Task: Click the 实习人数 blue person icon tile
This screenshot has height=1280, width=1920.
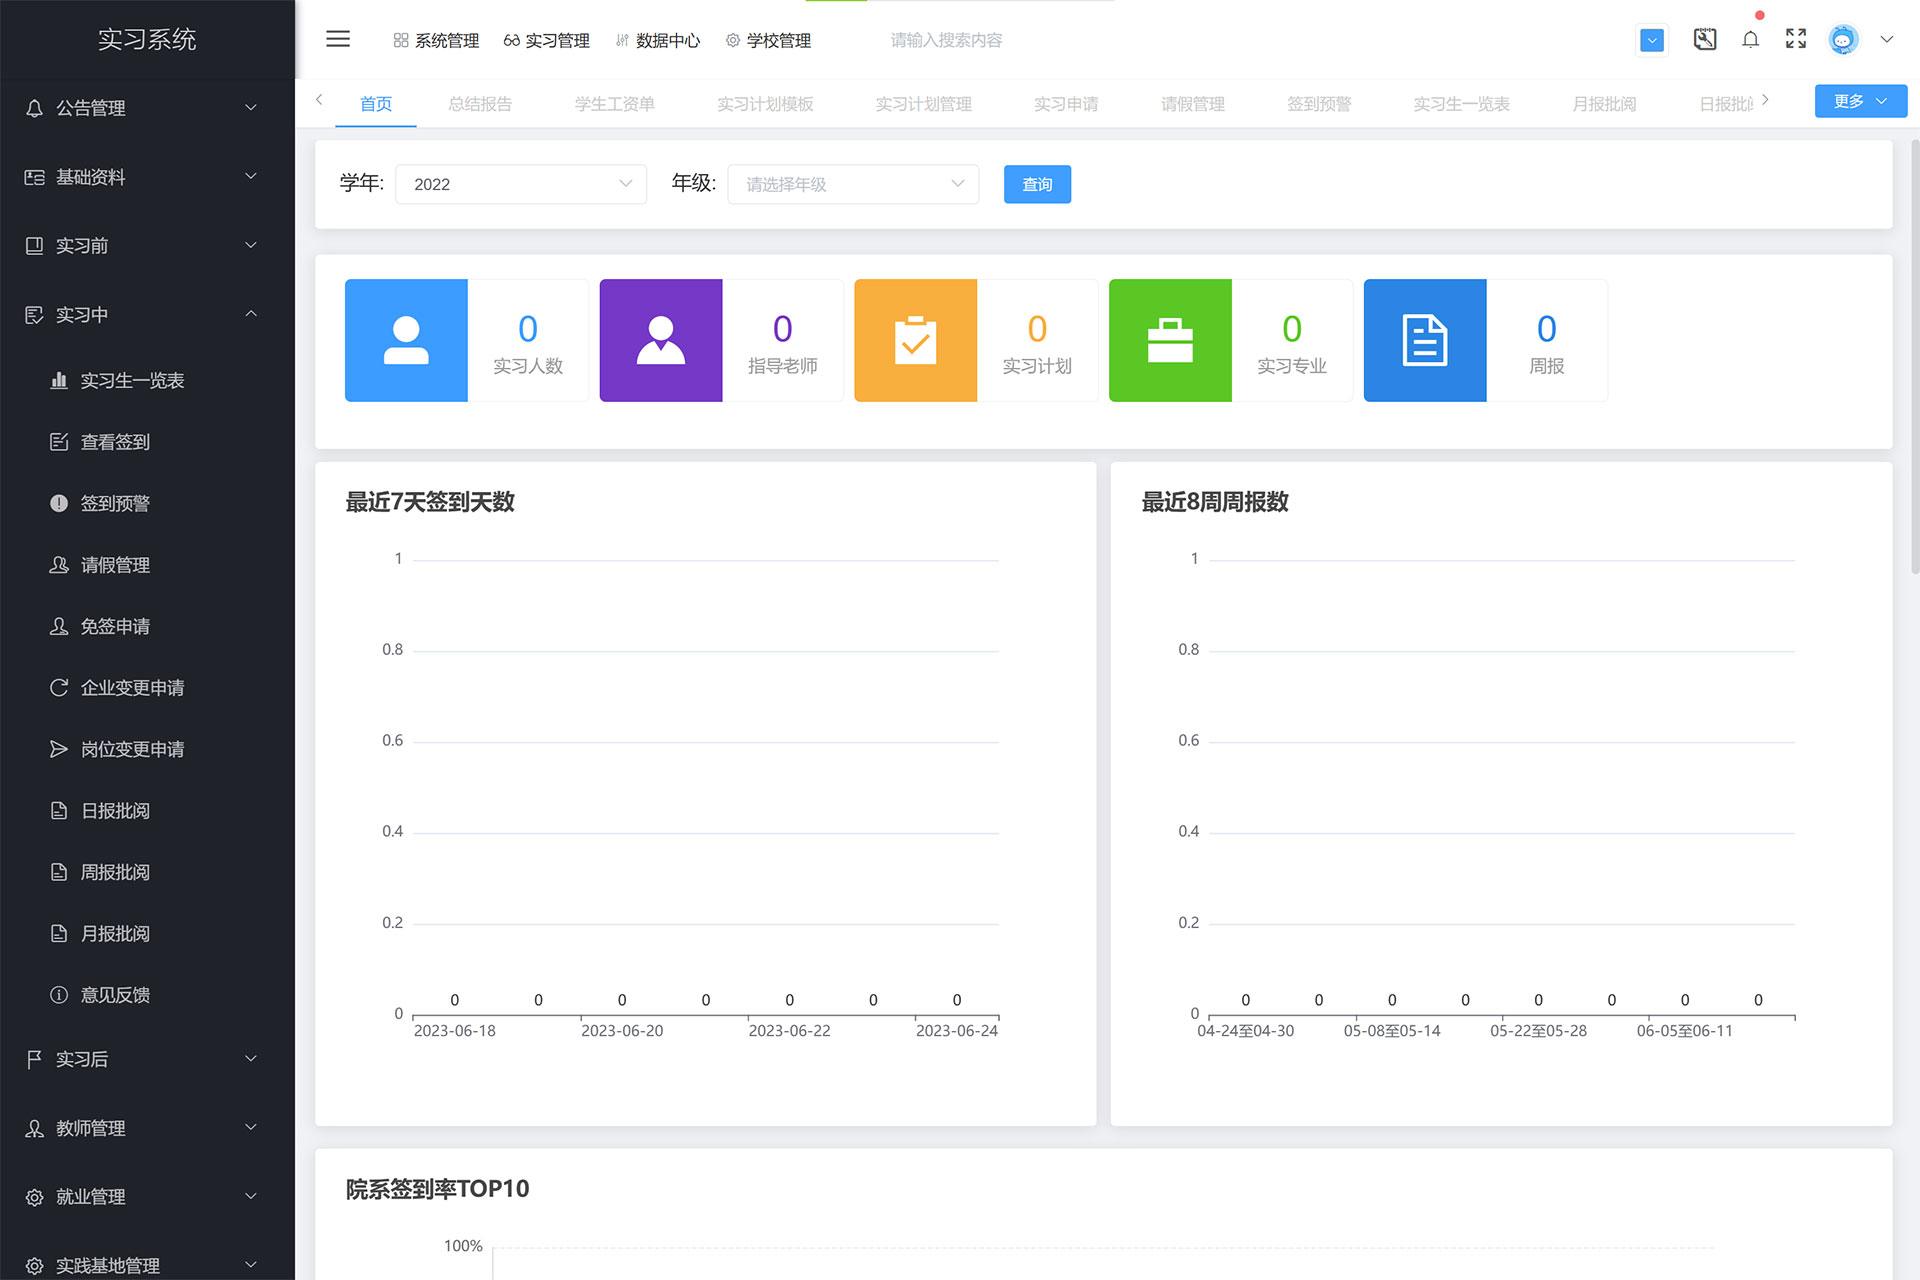Action: click(x=406, y=340)
